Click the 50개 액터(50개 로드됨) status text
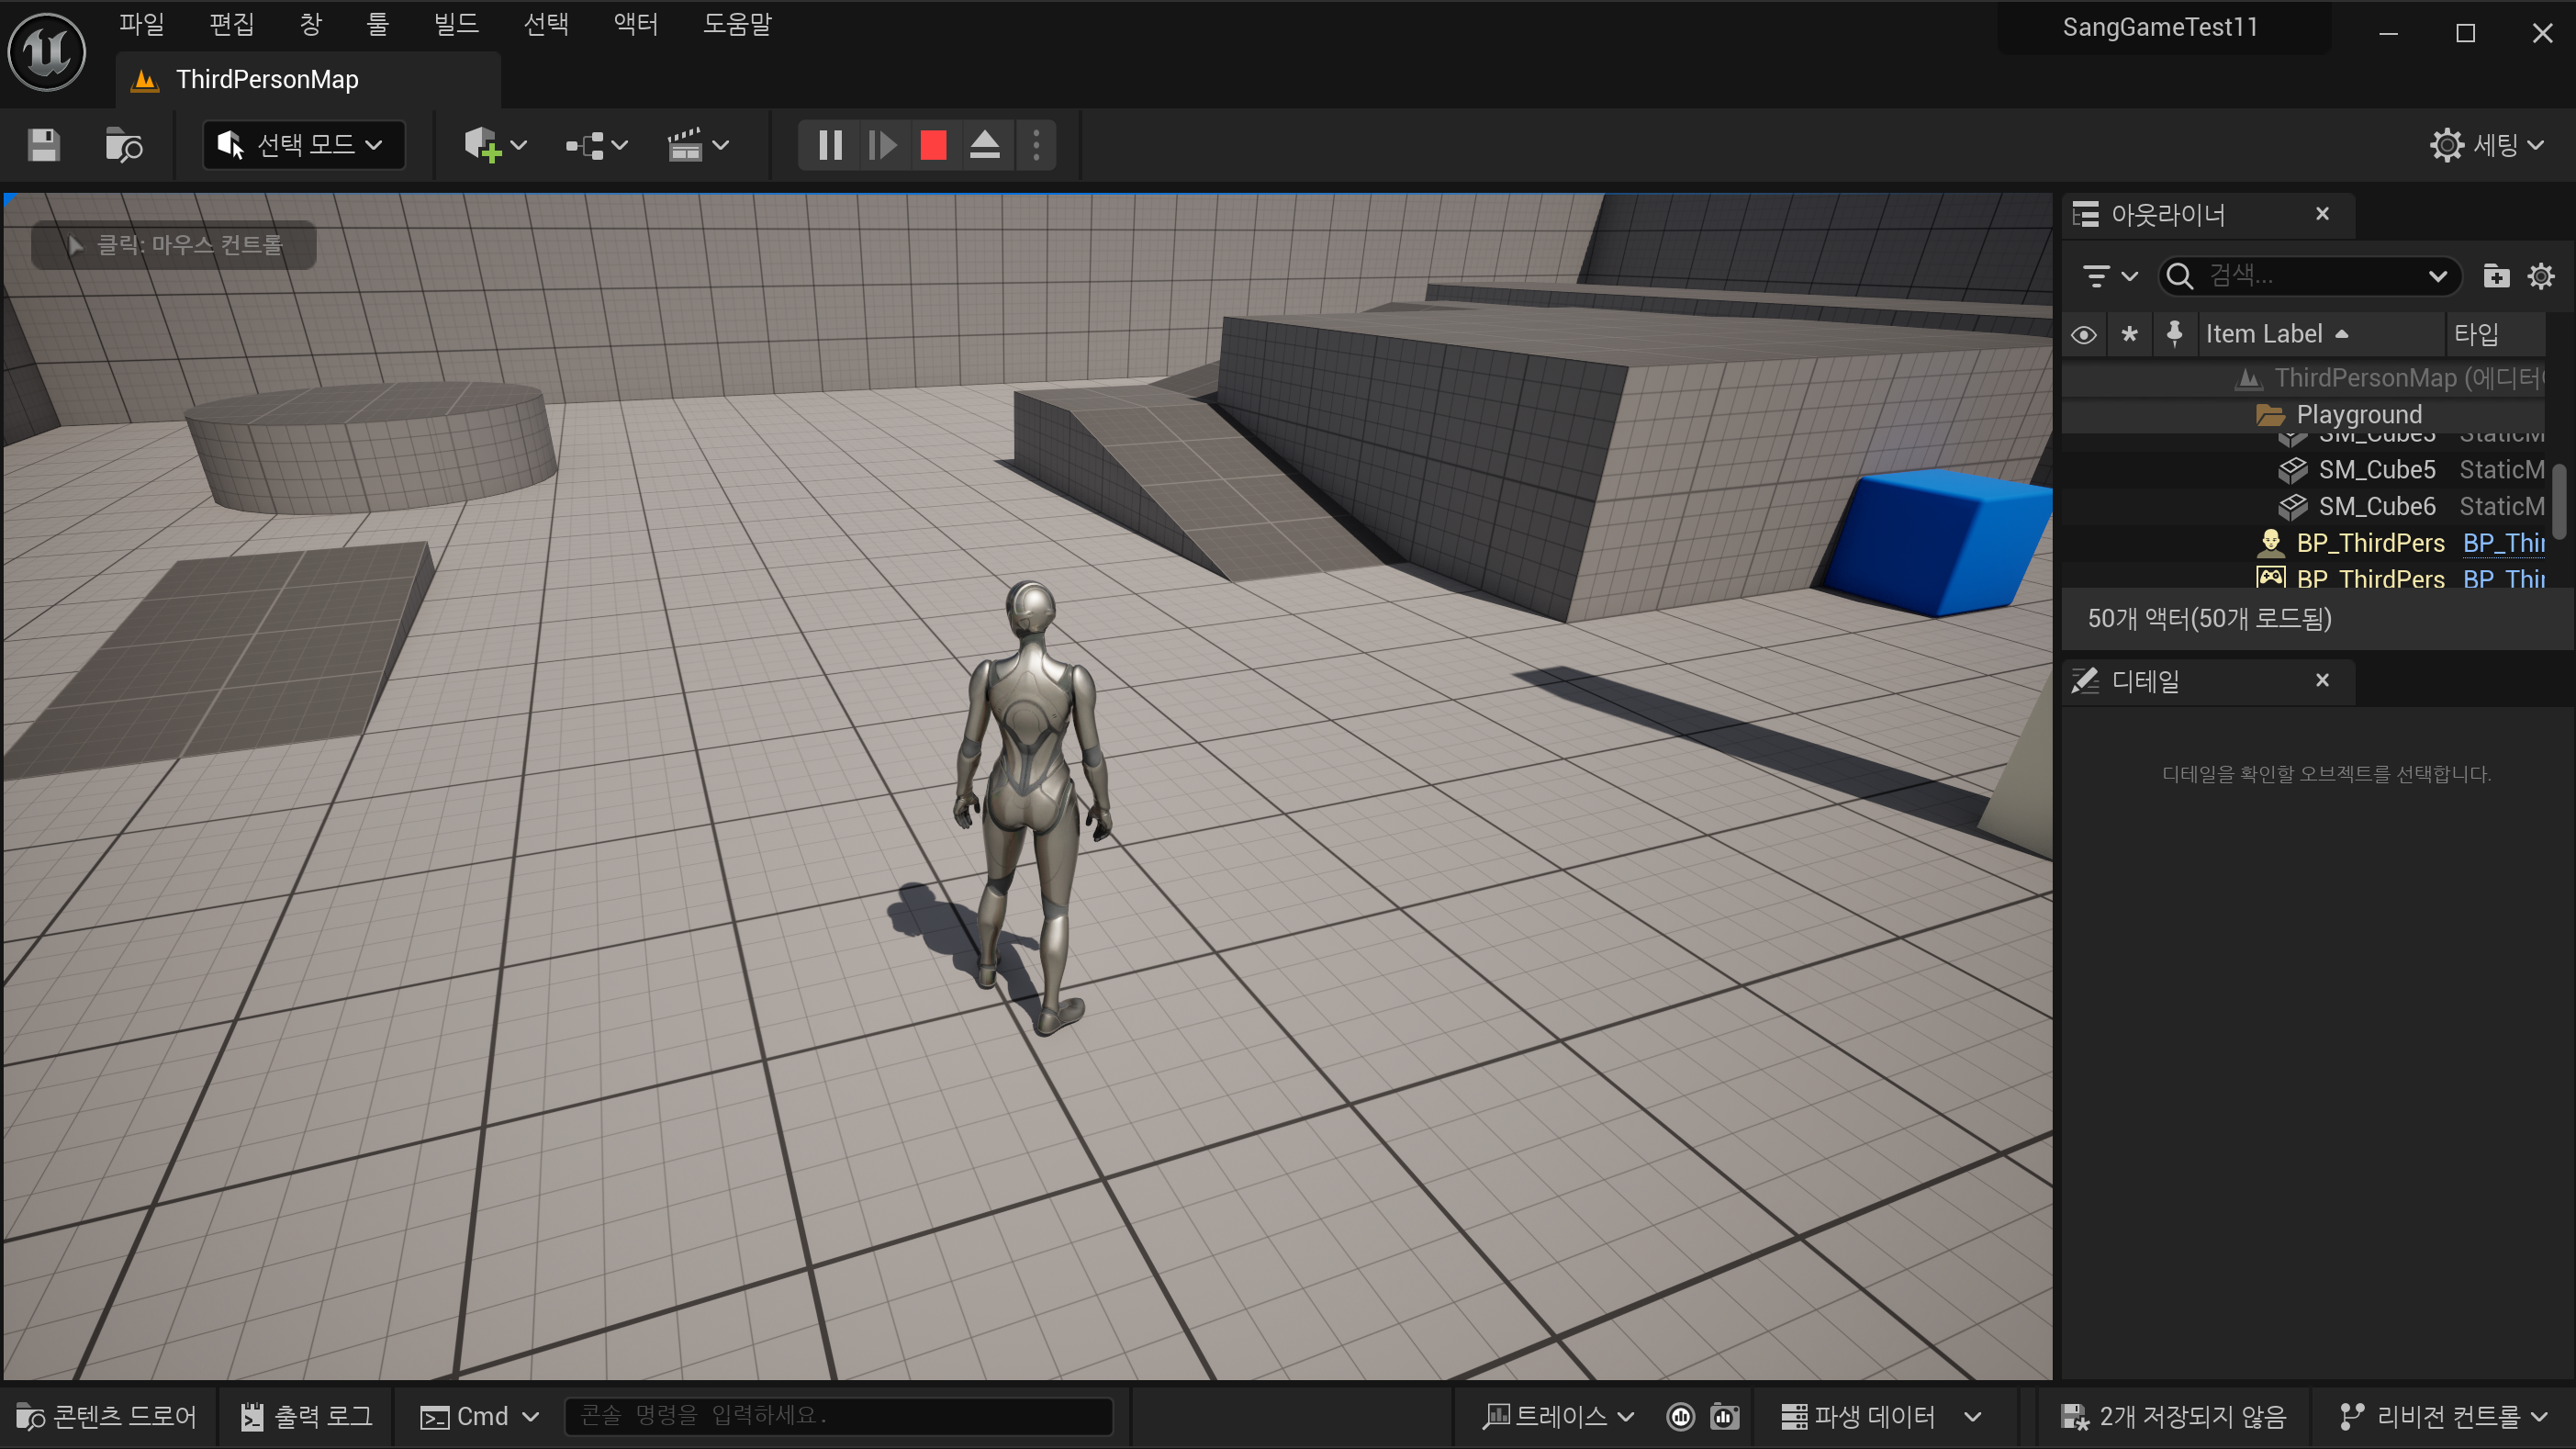 pos(2209,618)
